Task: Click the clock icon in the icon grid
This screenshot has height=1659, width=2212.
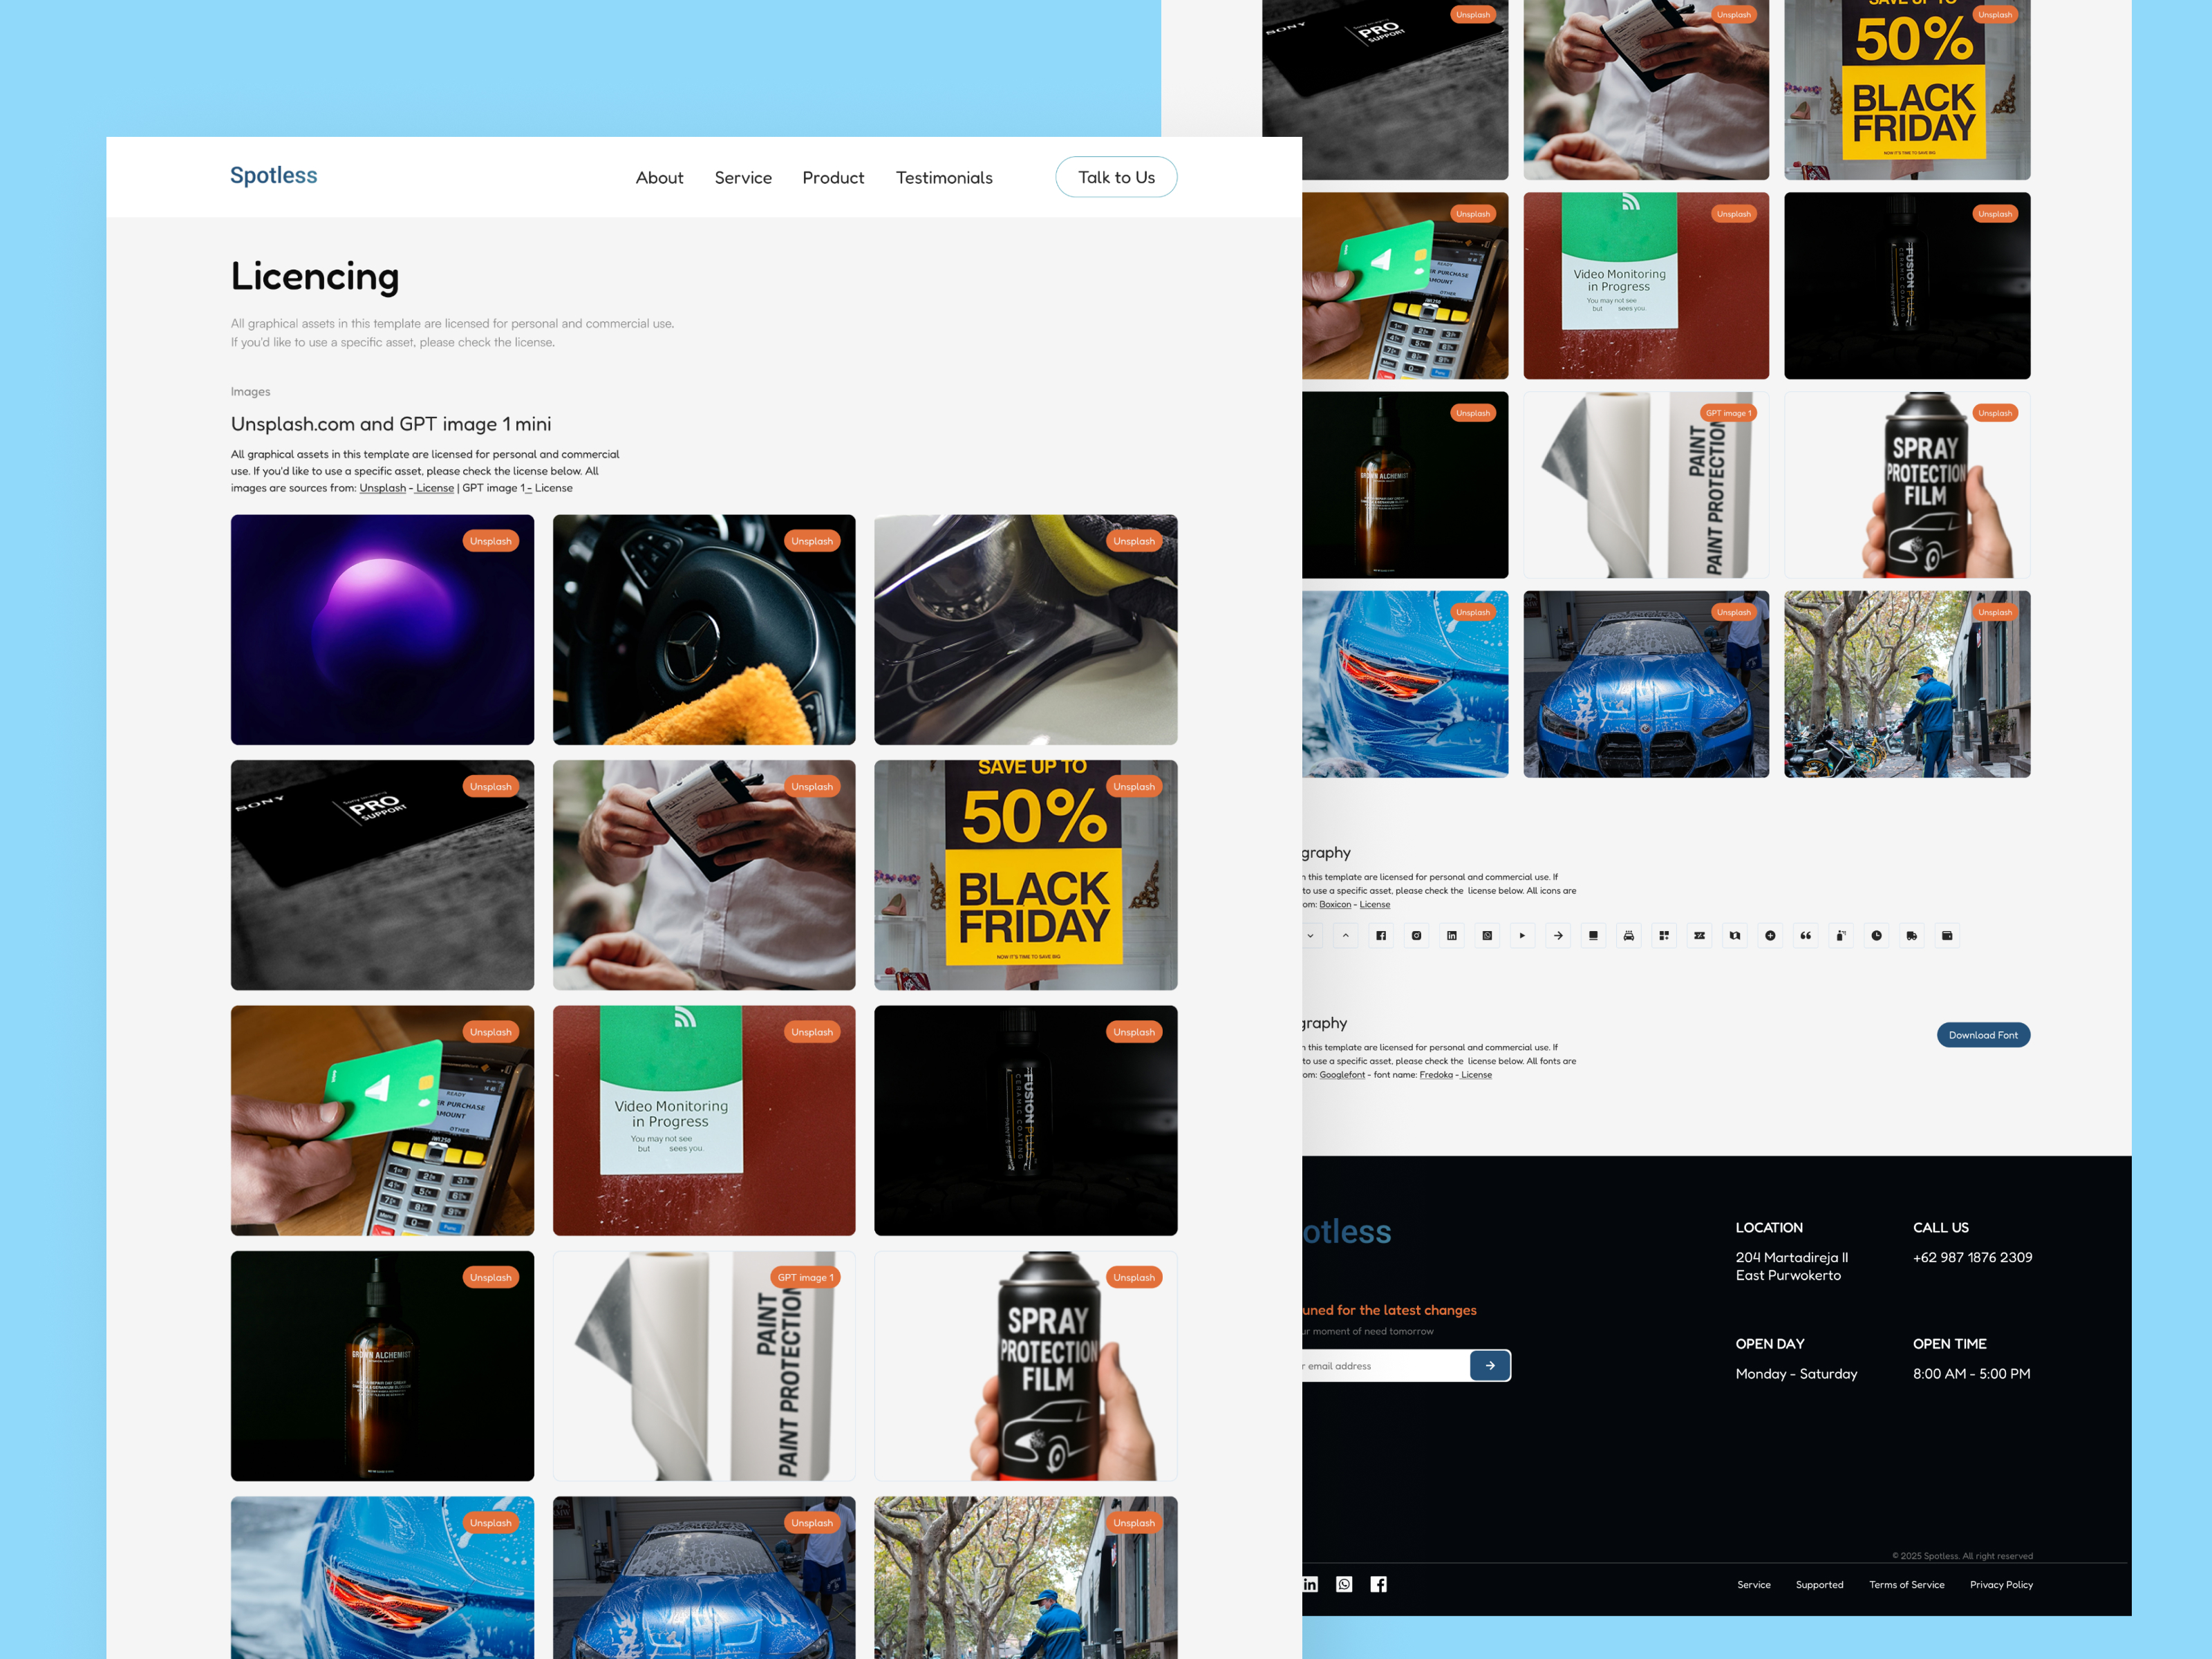Action: click(x=1876, y=936)
